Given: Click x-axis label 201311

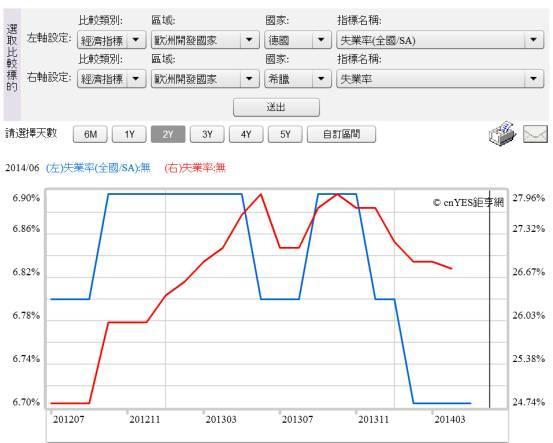Looking at the screenshot, I should coord(373,419).
